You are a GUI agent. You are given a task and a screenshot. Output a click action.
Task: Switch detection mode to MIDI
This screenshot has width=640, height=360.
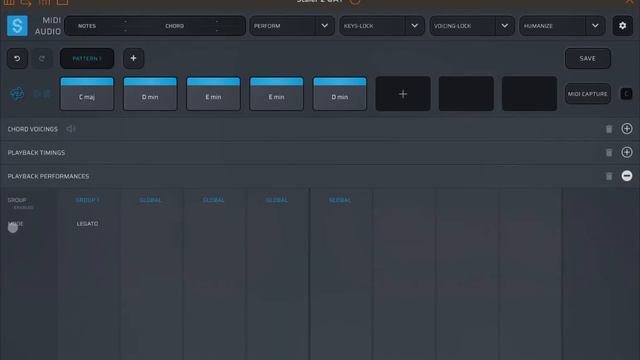51,20
